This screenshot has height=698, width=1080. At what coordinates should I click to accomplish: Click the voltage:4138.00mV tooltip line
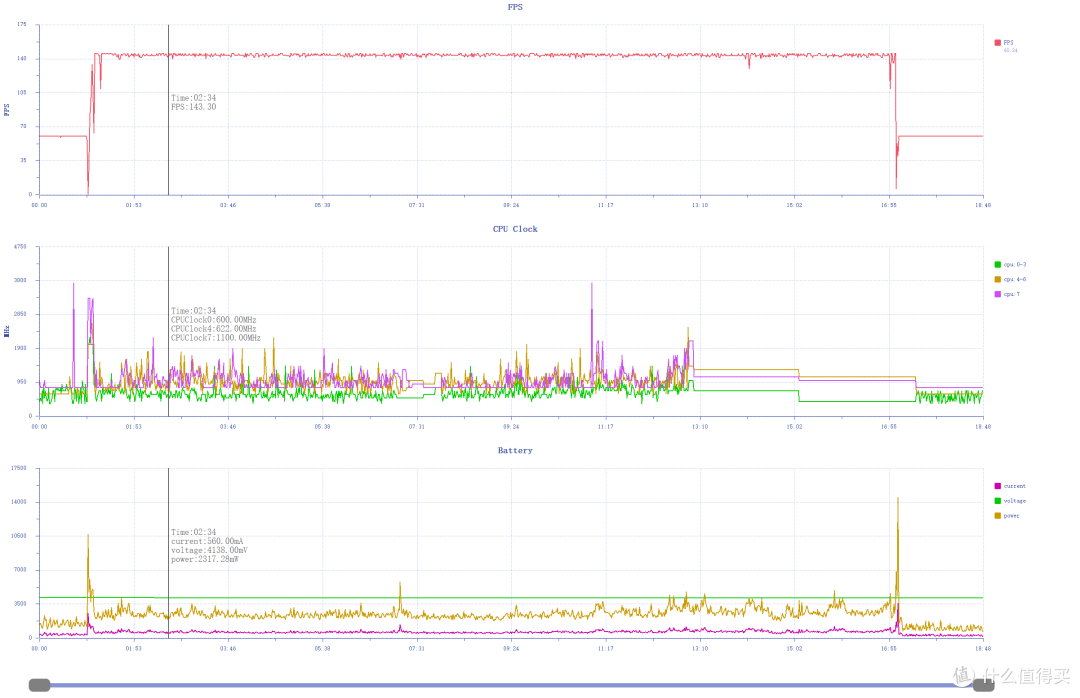click(209, 550)
